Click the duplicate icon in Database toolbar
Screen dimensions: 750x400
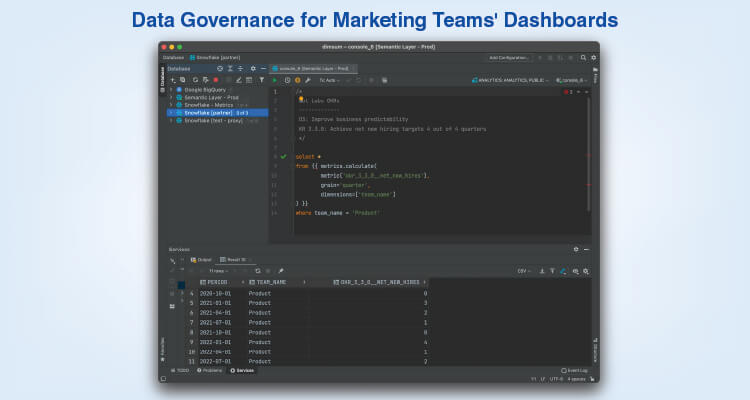point(183,80)
